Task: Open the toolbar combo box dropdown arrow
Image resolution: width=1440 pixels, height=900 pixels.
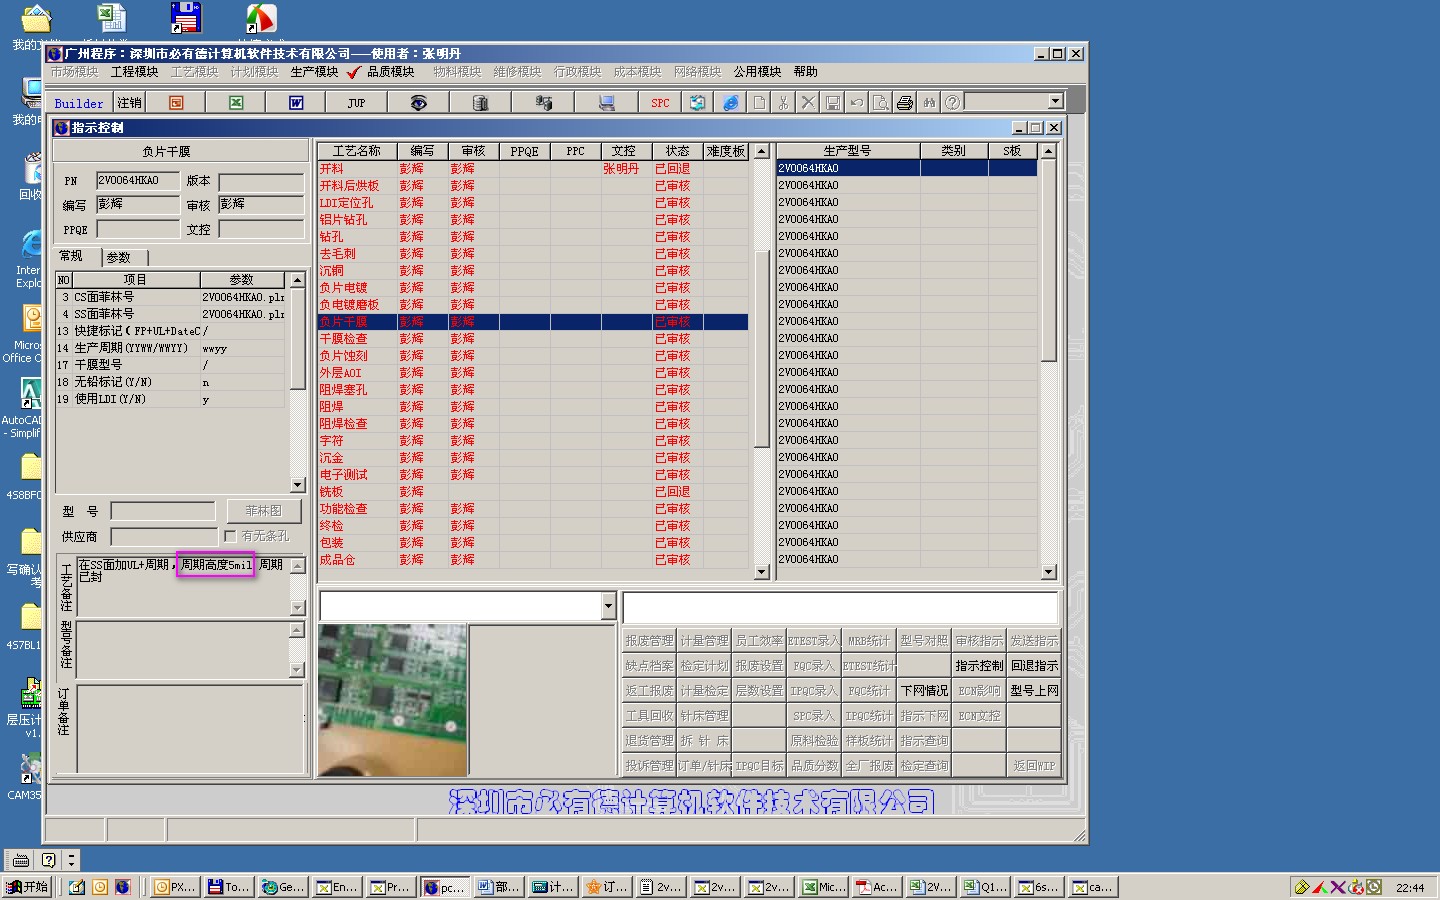Action: pos(1055,101)
